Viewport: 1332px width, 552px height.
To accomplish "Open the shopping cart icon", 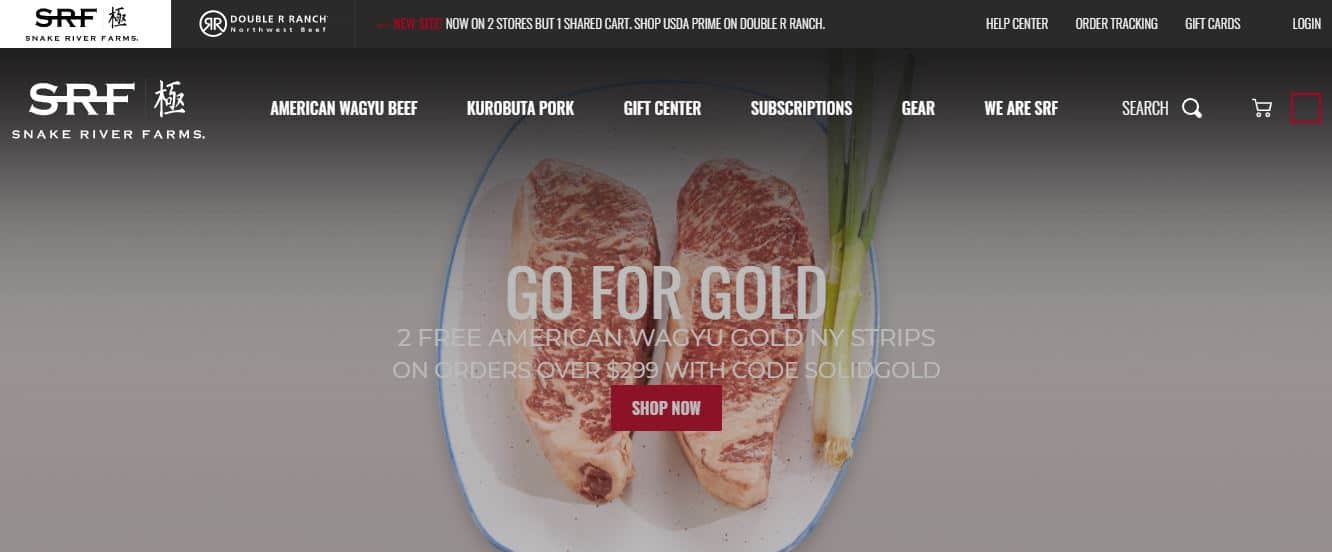I will tap(1262, 108).
